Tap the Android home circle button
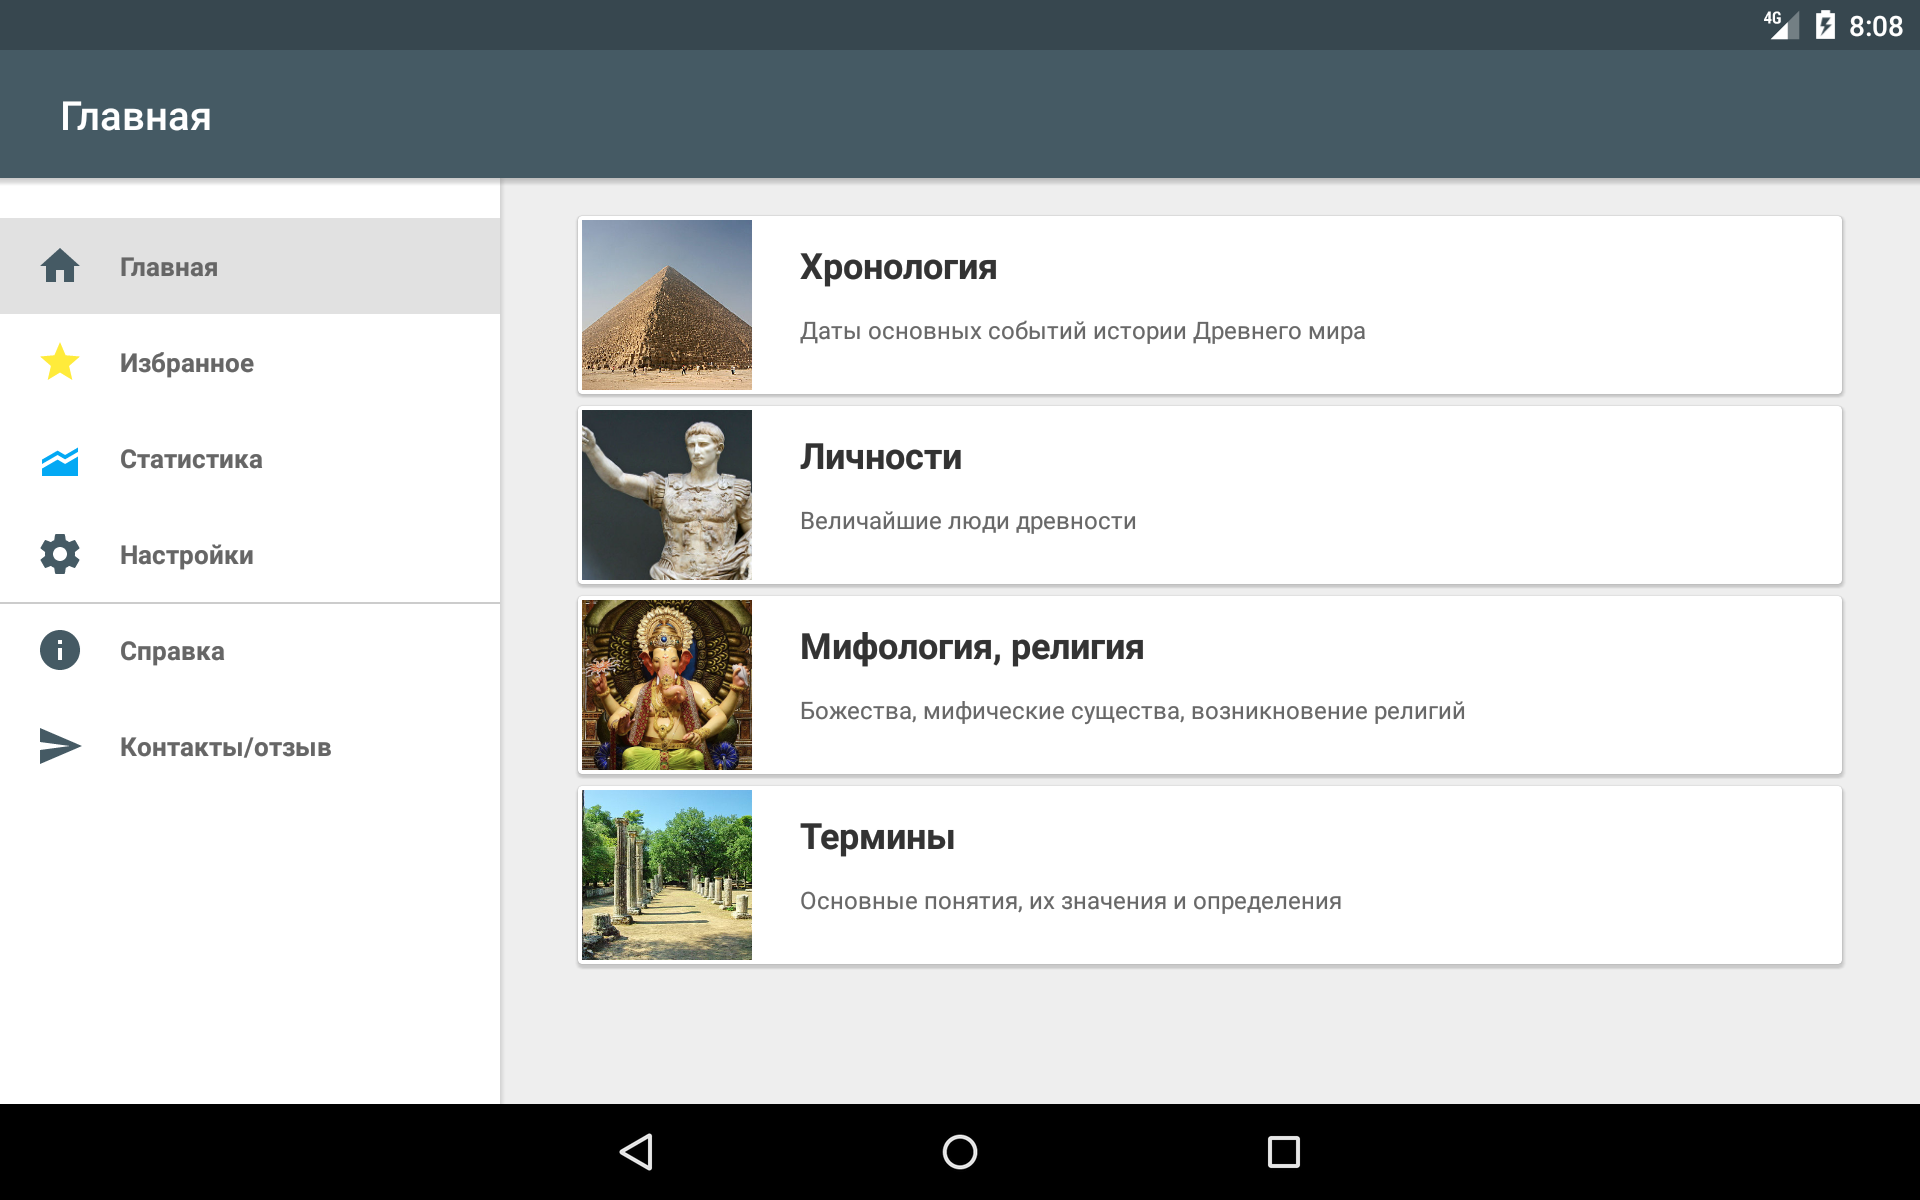This screenshot has height=1200, width=1920. click(960, 1152)
